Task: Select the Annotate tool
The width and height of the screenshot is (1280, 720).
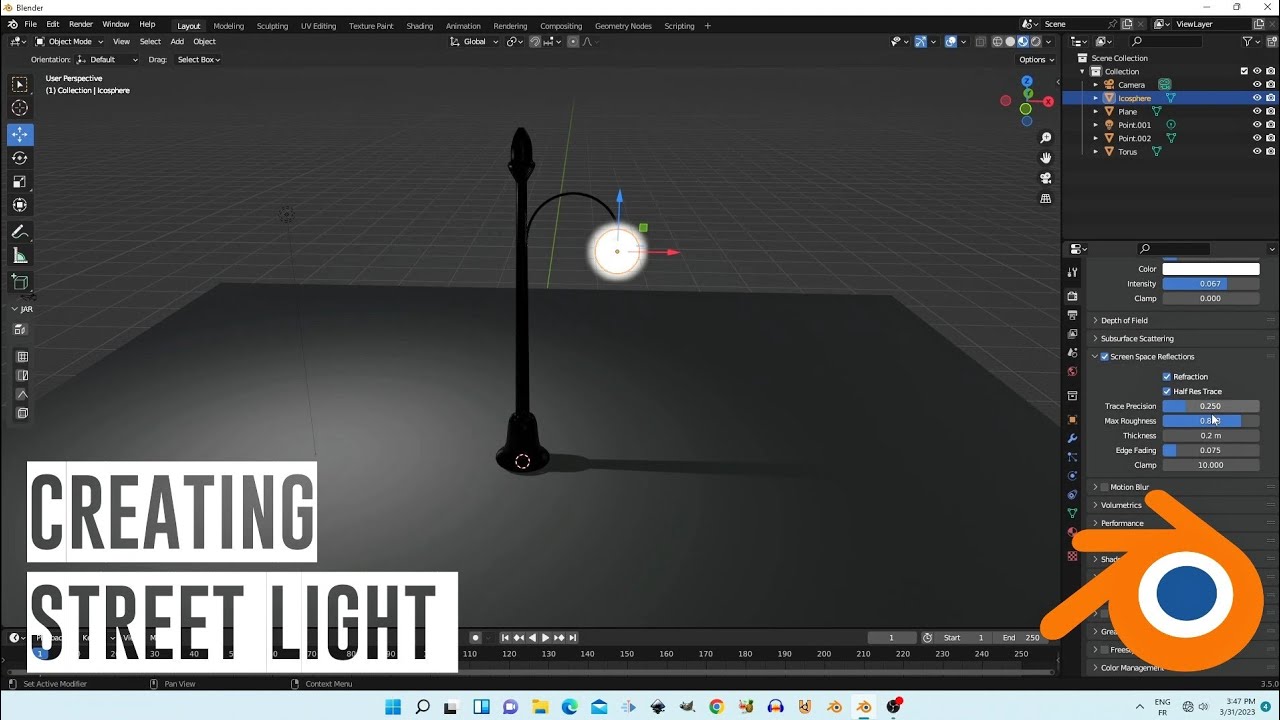Action: (x=20, y=232)
